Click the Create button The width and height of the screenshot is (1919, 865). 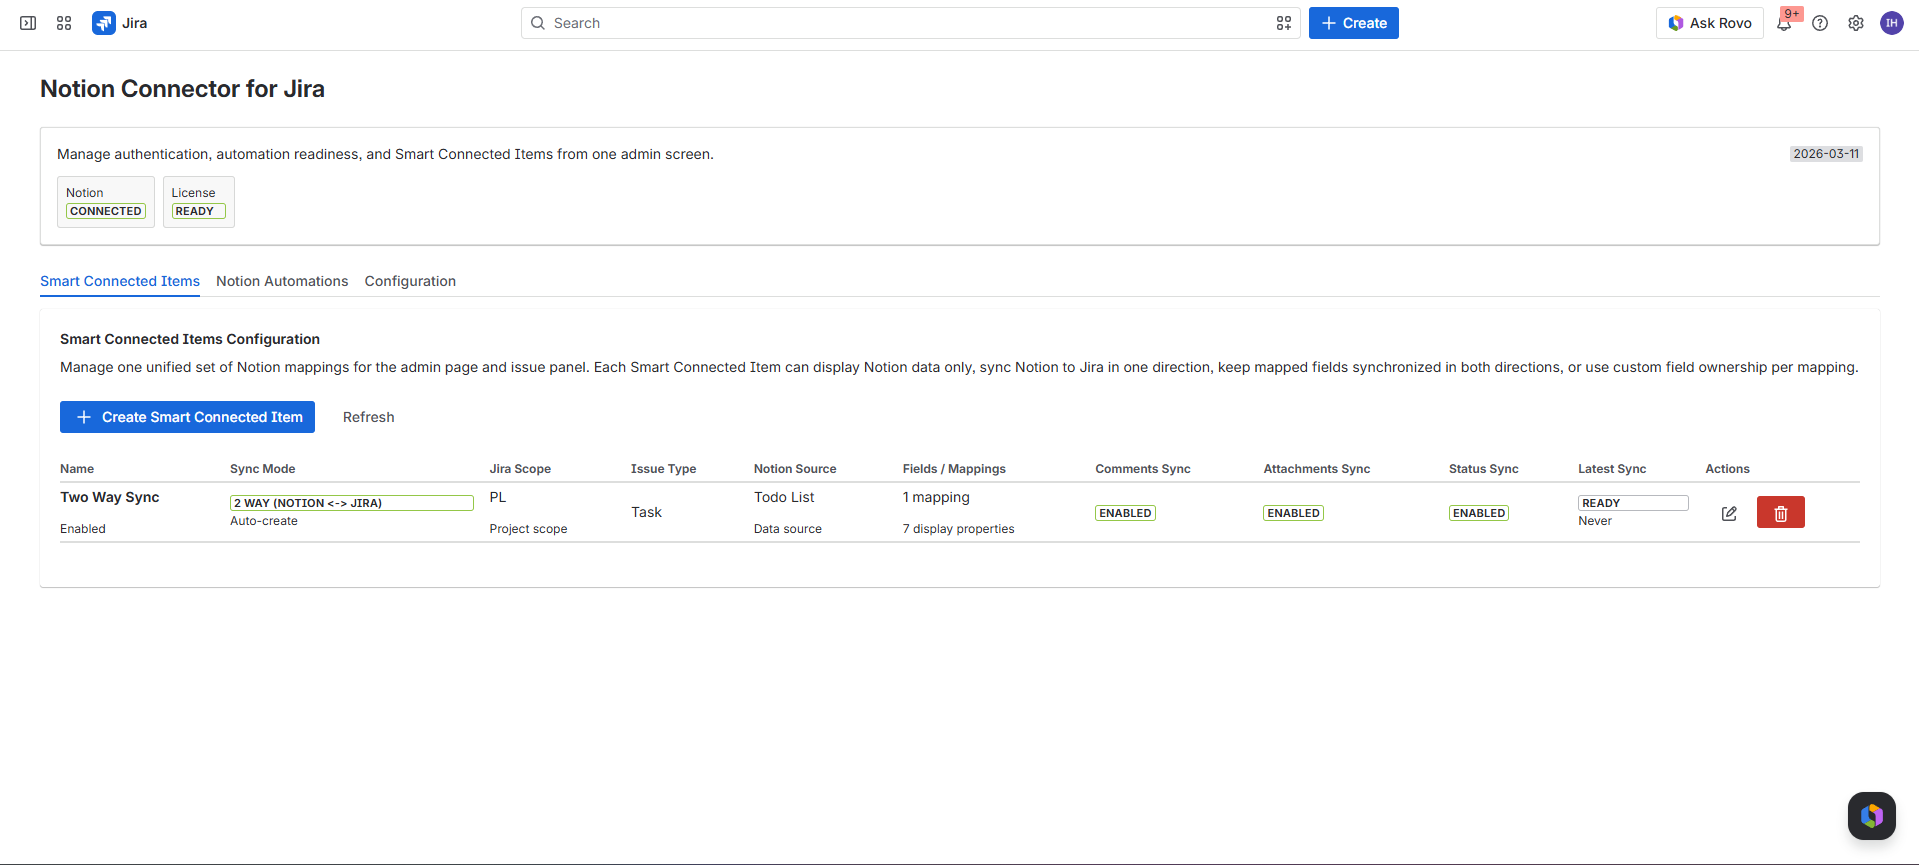pos(1354,23)
